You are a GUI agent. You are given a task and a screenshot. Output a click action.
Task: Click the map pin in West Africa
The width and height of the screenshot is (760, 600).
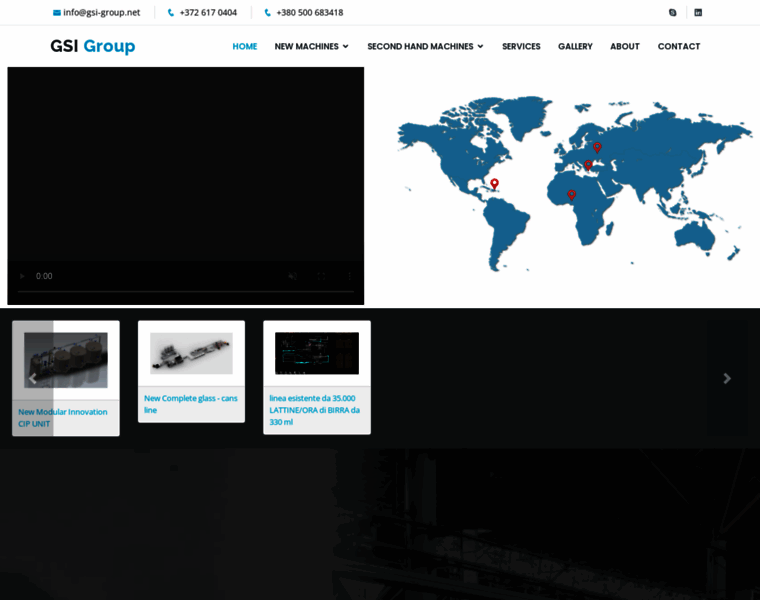pos(571,195)
